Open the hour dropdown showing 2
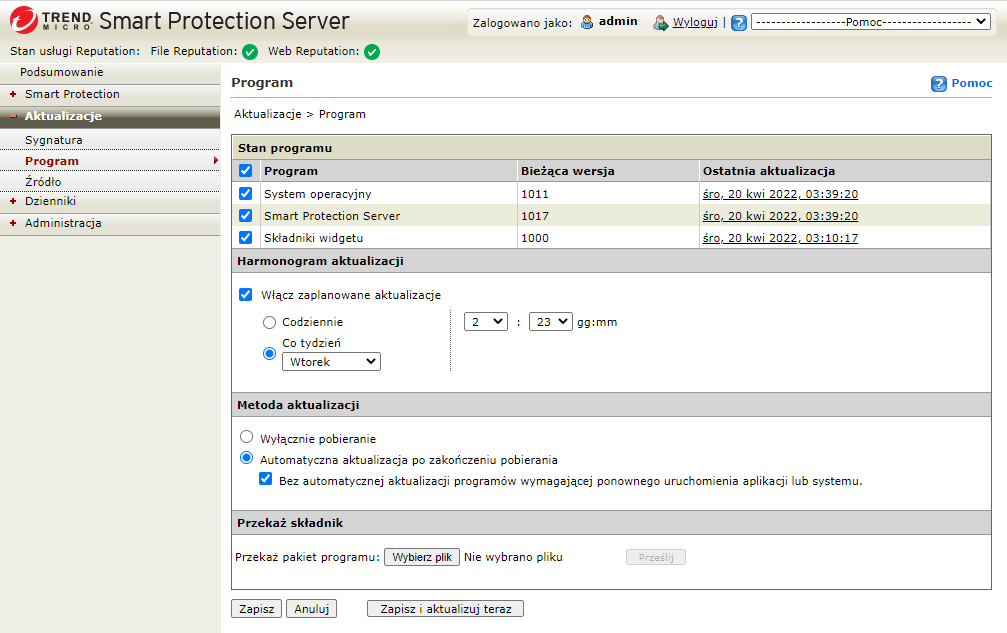This screenshot has height=633, width=1007. pos(486,321)
